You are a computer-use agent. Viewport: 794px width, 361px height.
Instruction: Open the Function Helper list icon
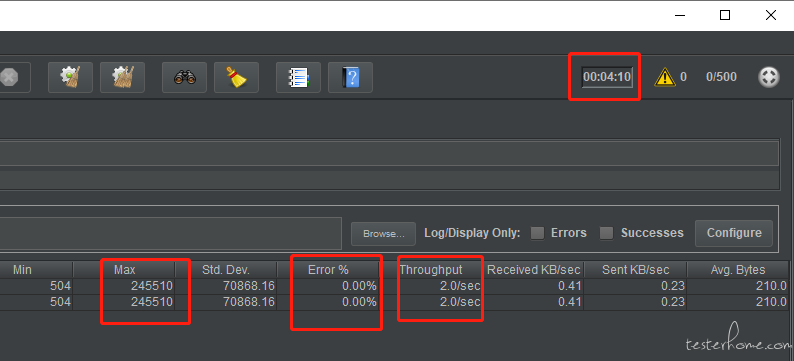pyautogui.click(x=298, y=77)
